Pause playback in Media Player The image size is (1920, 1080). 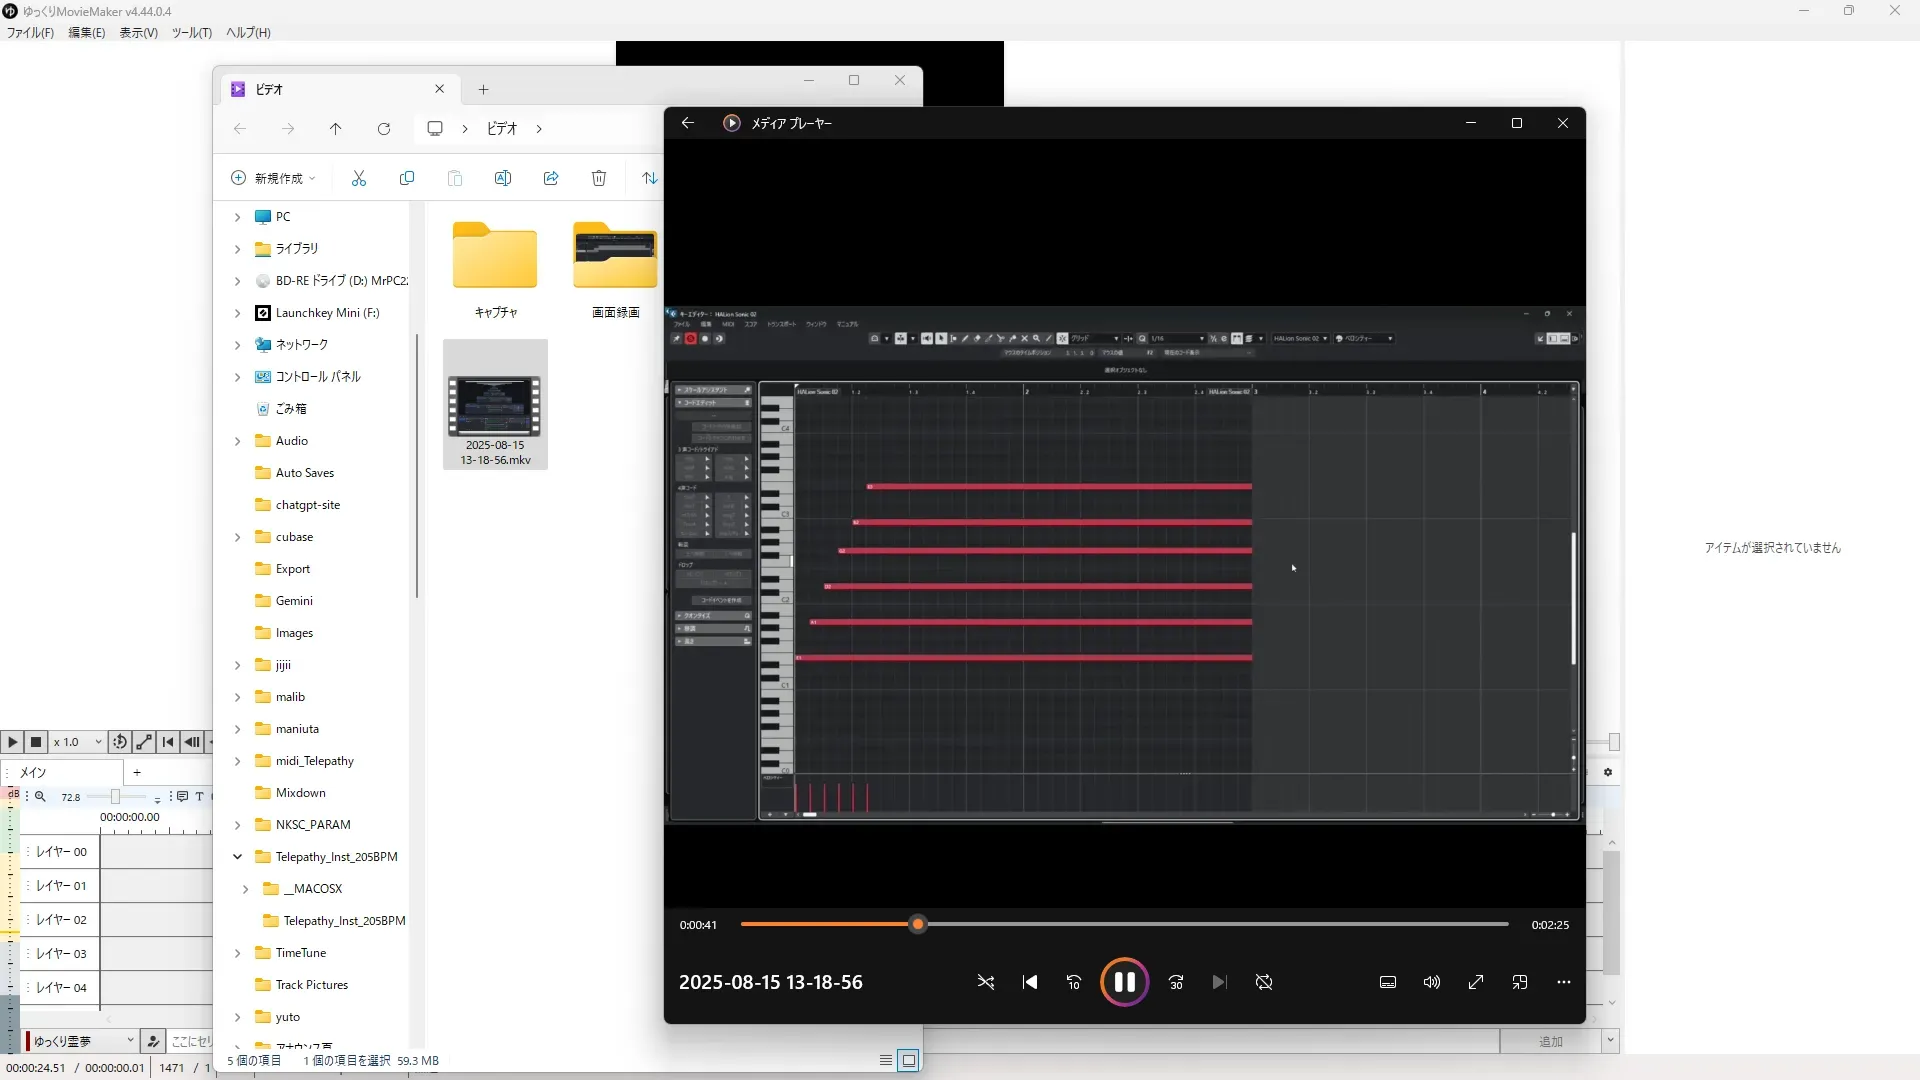pos(1124,982)
